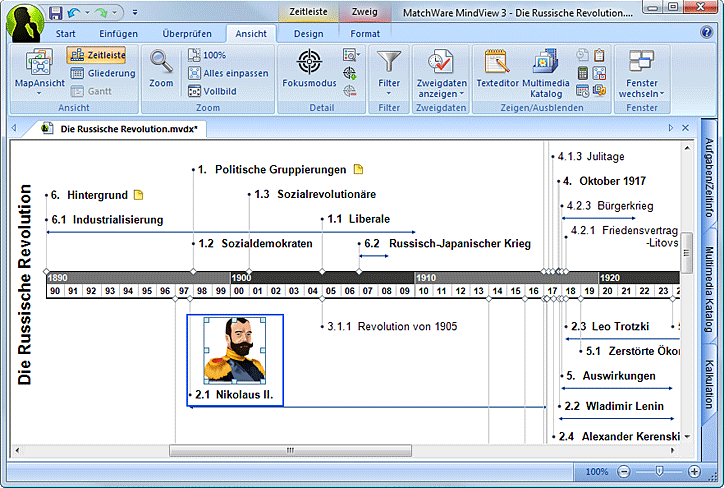Switch to Vollbild mode
This screenshot has width=724, height=488.
(x=212, y=91)
